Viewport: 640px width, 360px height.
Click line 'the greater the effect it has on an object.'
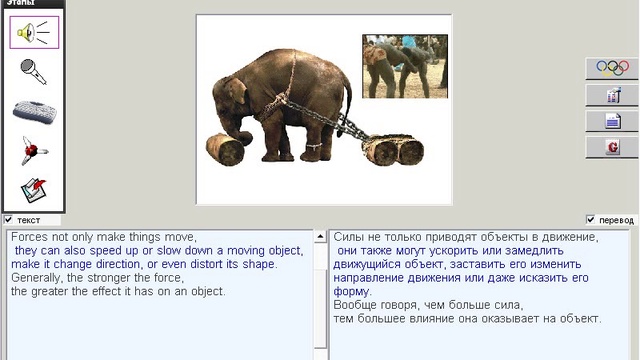pos(118,291)
